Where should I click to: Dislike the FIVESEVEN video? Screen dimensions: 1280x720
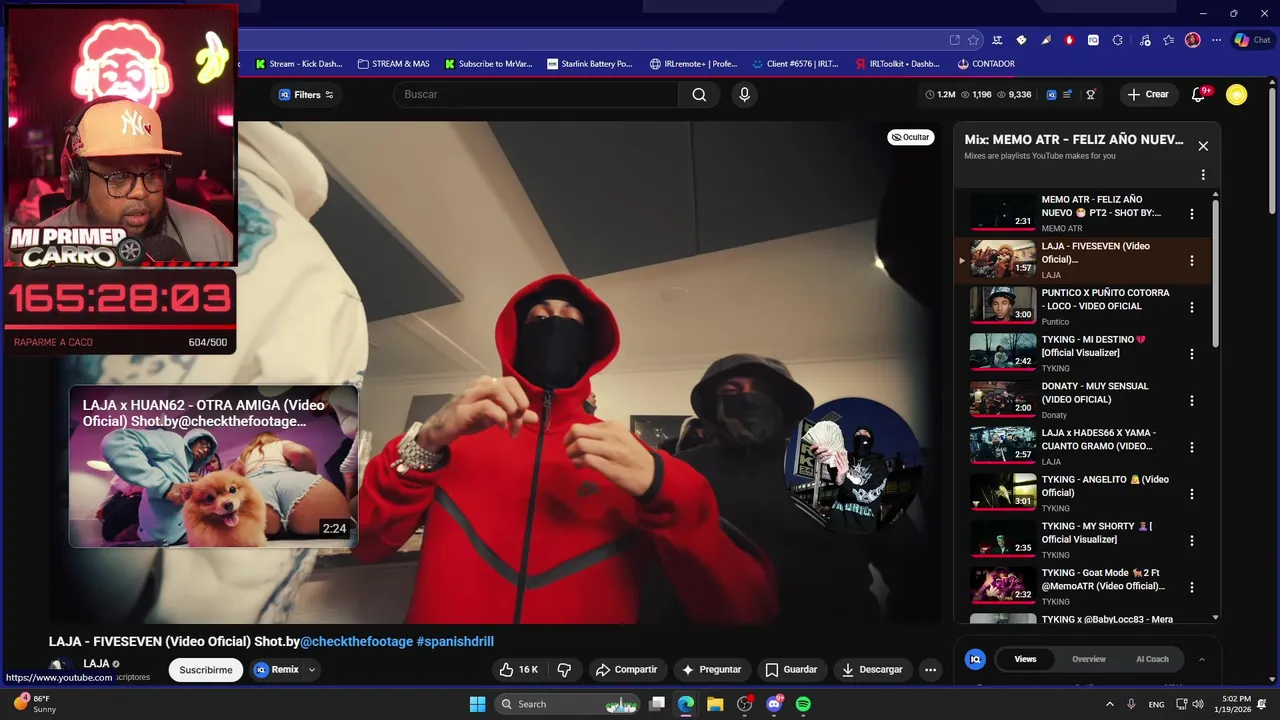(564, 670)
